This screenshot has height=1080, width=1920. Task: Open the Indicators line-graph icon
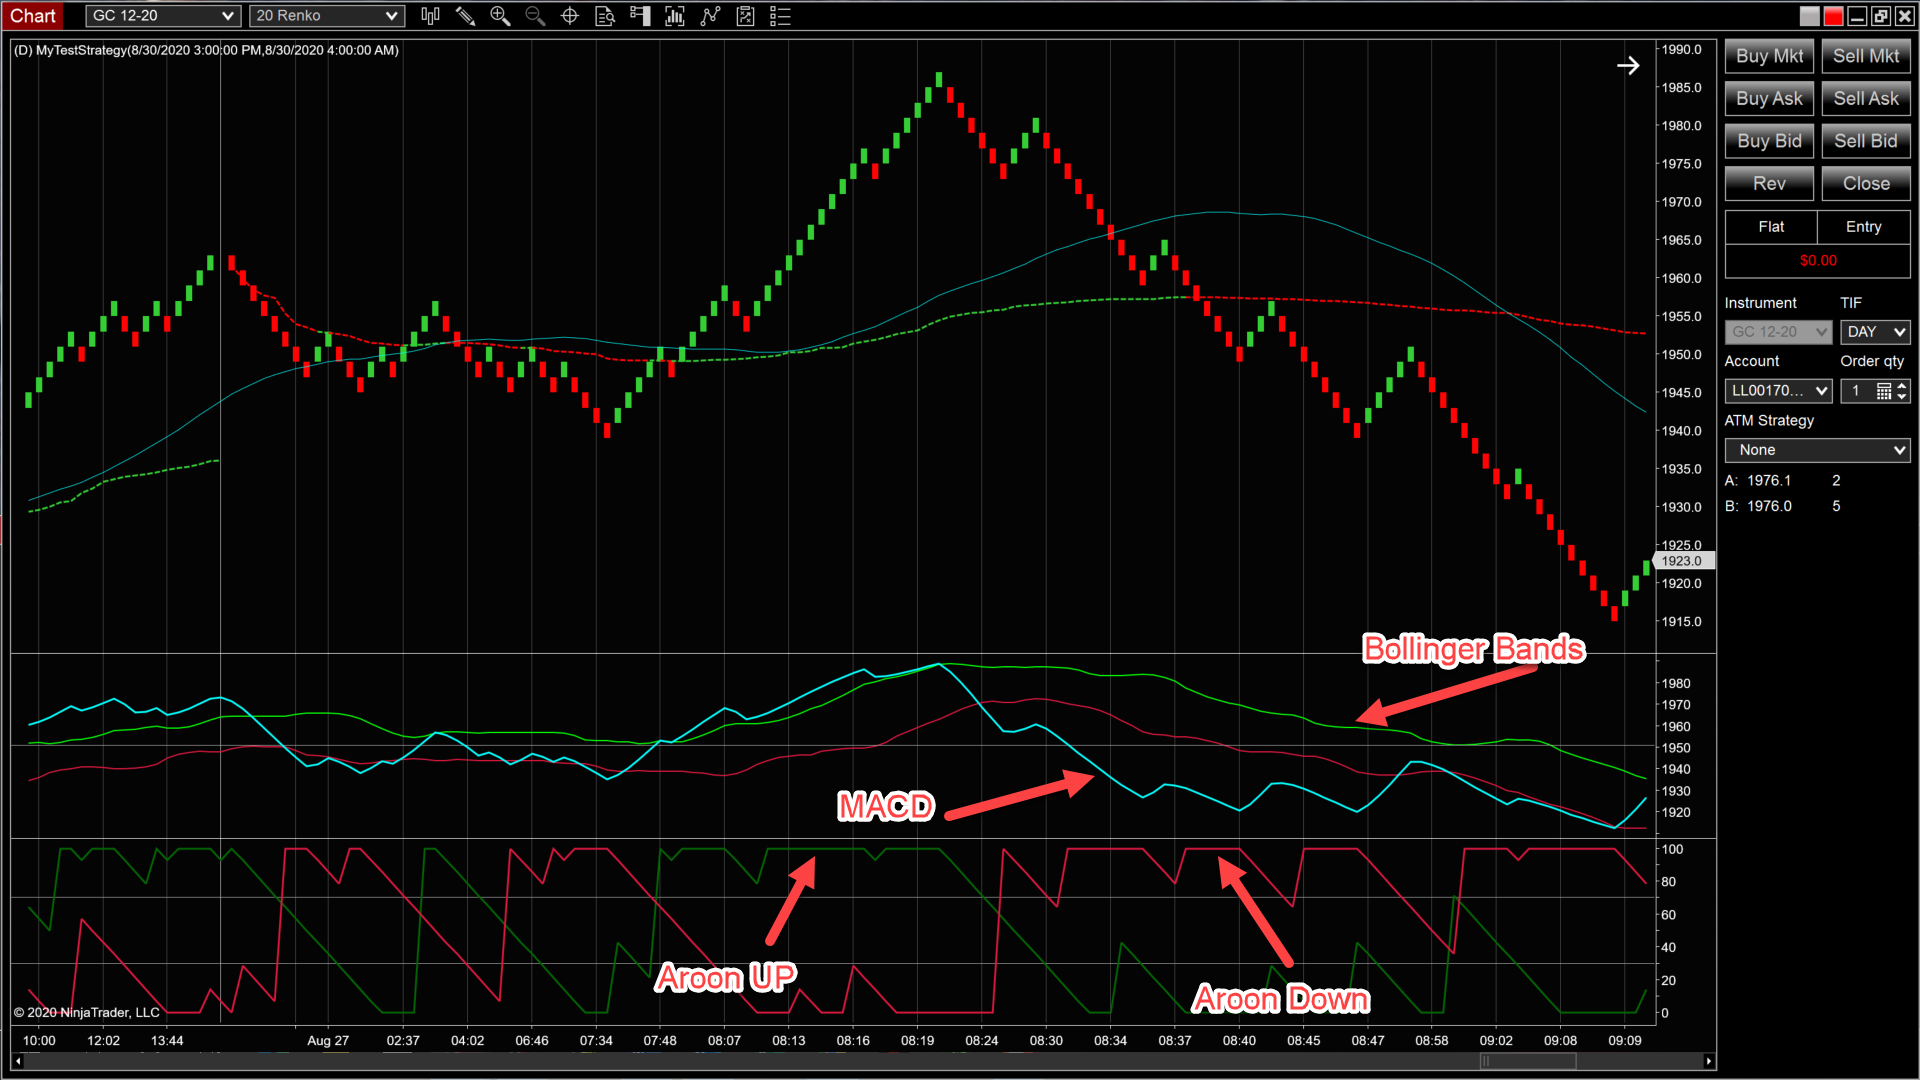(x=710, y=16)
